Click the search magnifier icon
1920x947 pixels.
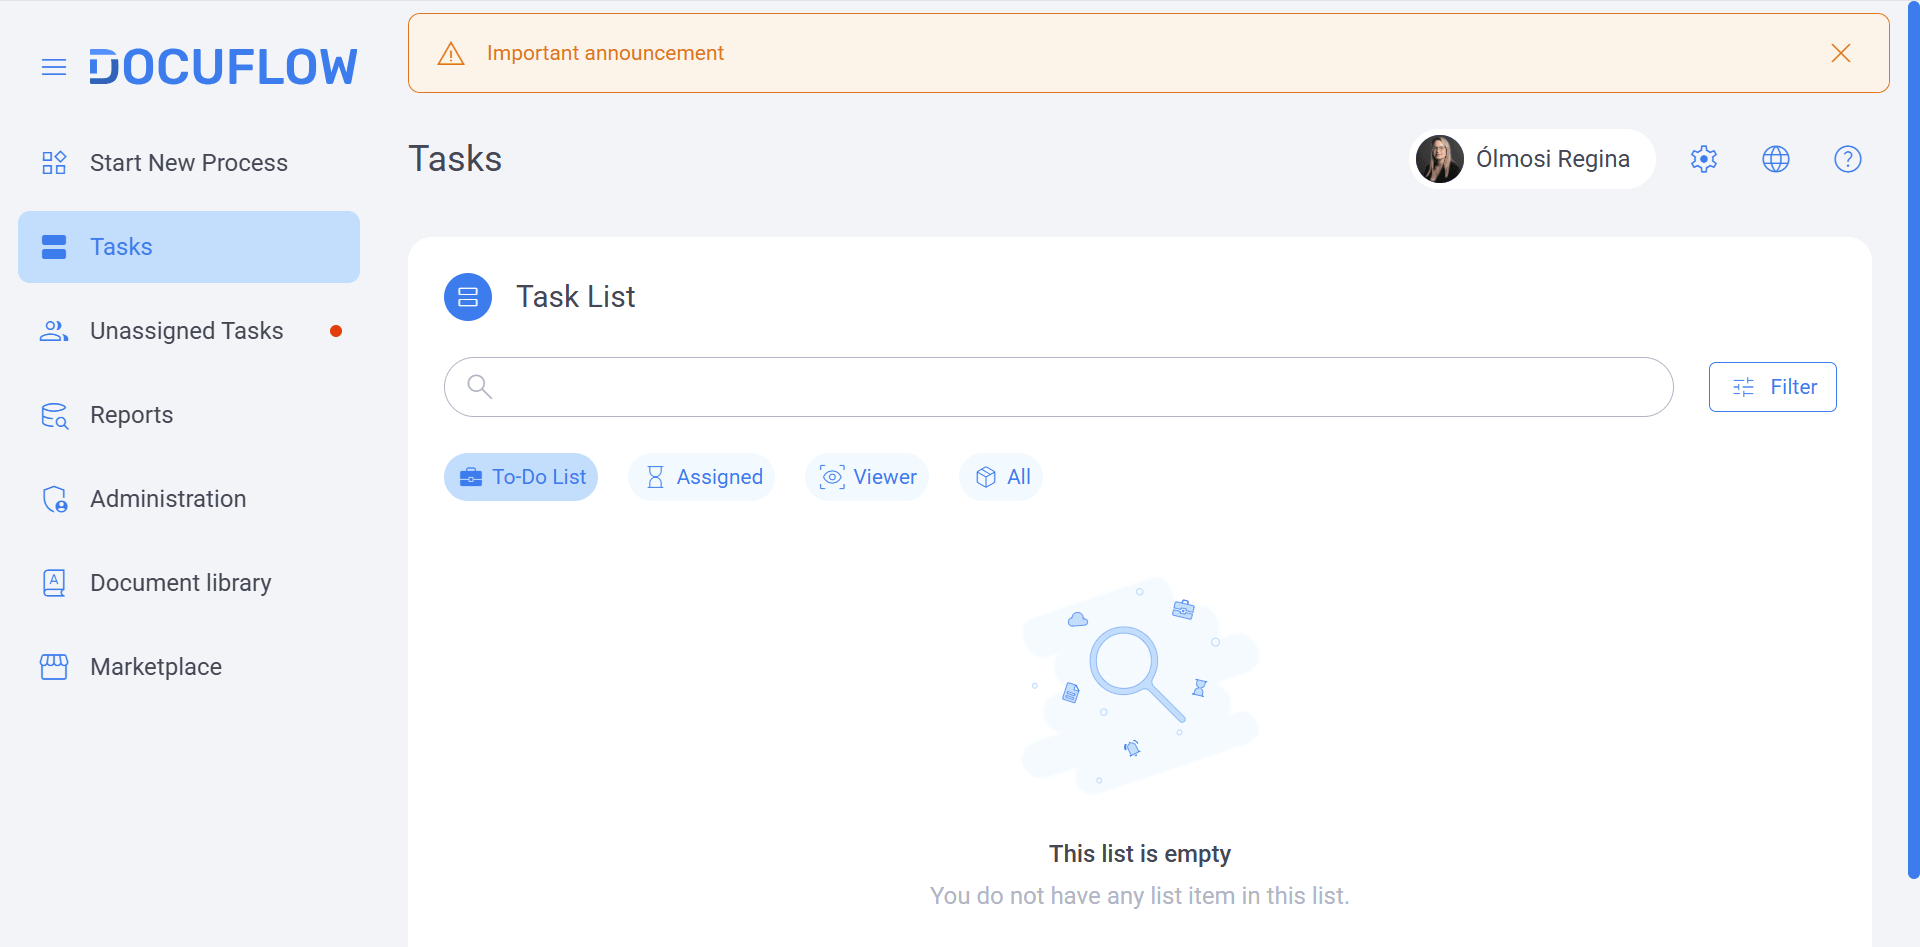[x=480, y=387]
